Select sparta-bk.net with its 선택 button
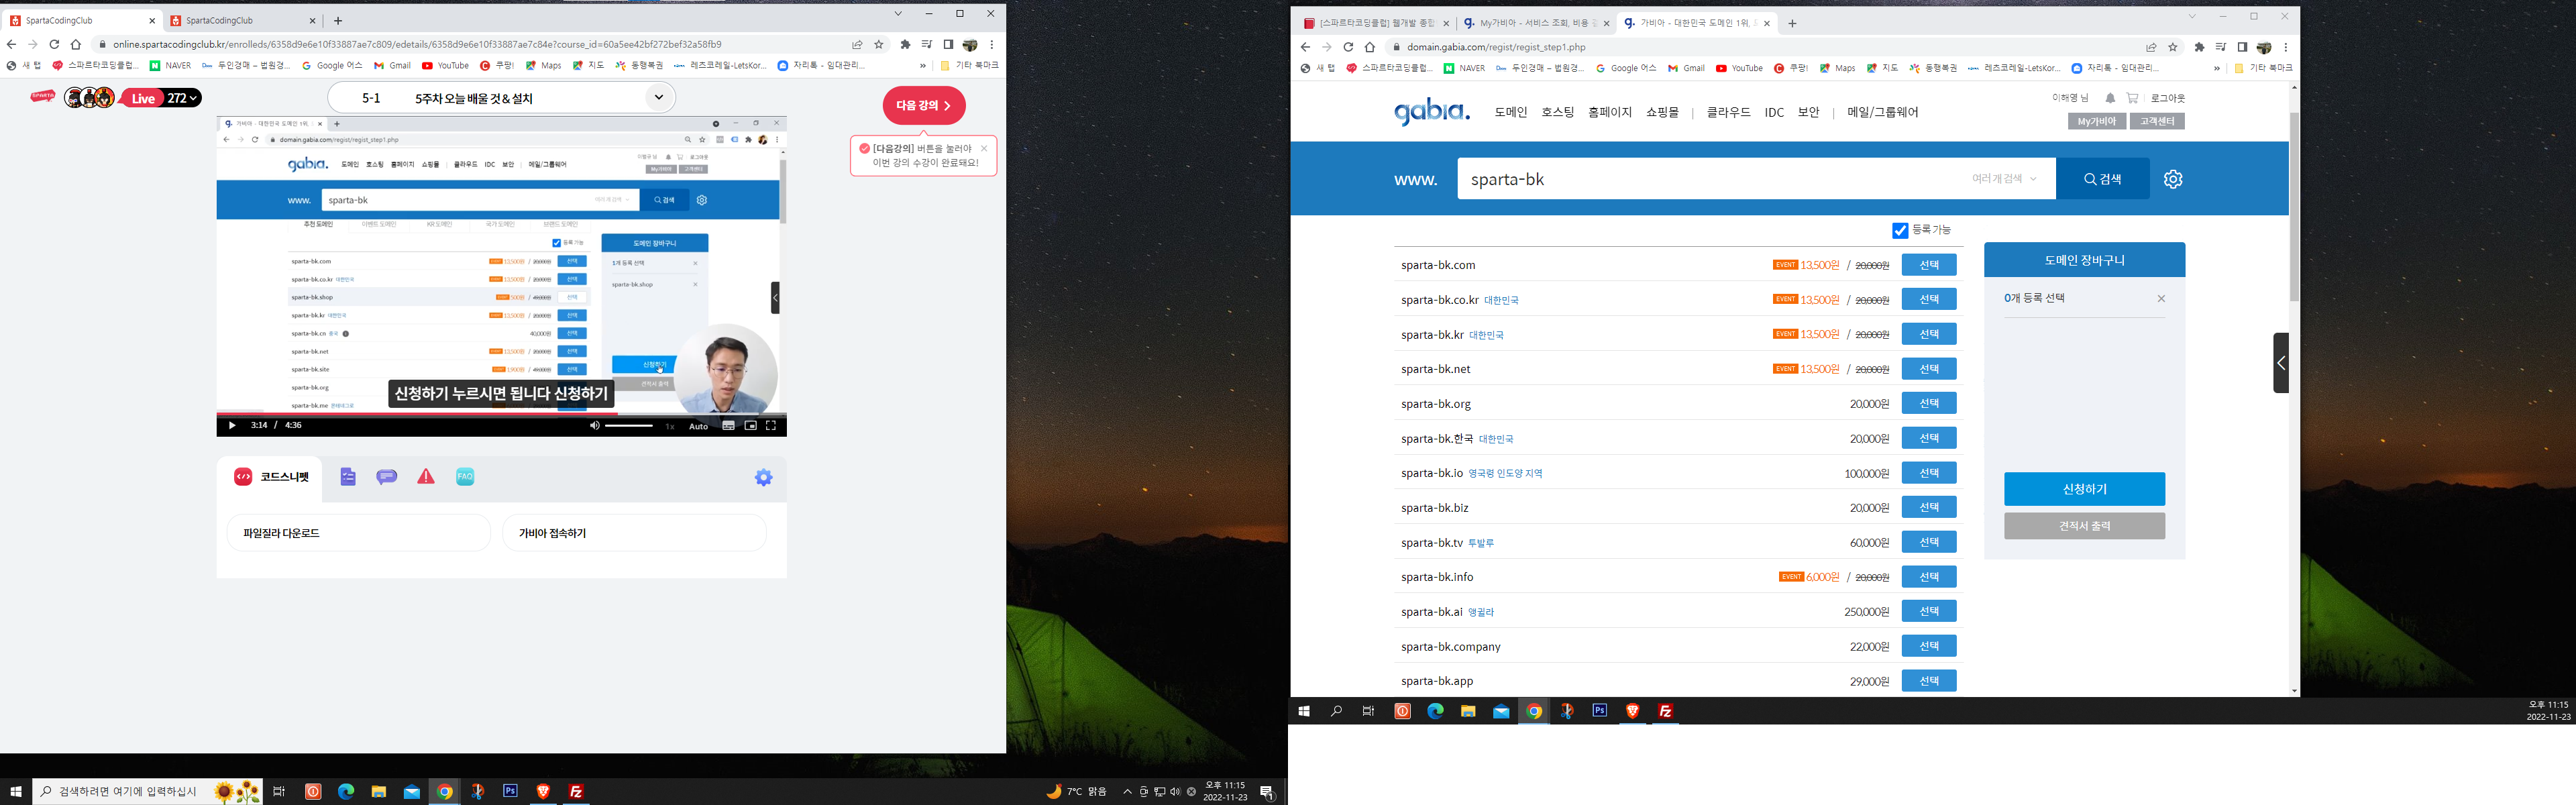The image size is (2576, 805). [x=1928, y=369]
